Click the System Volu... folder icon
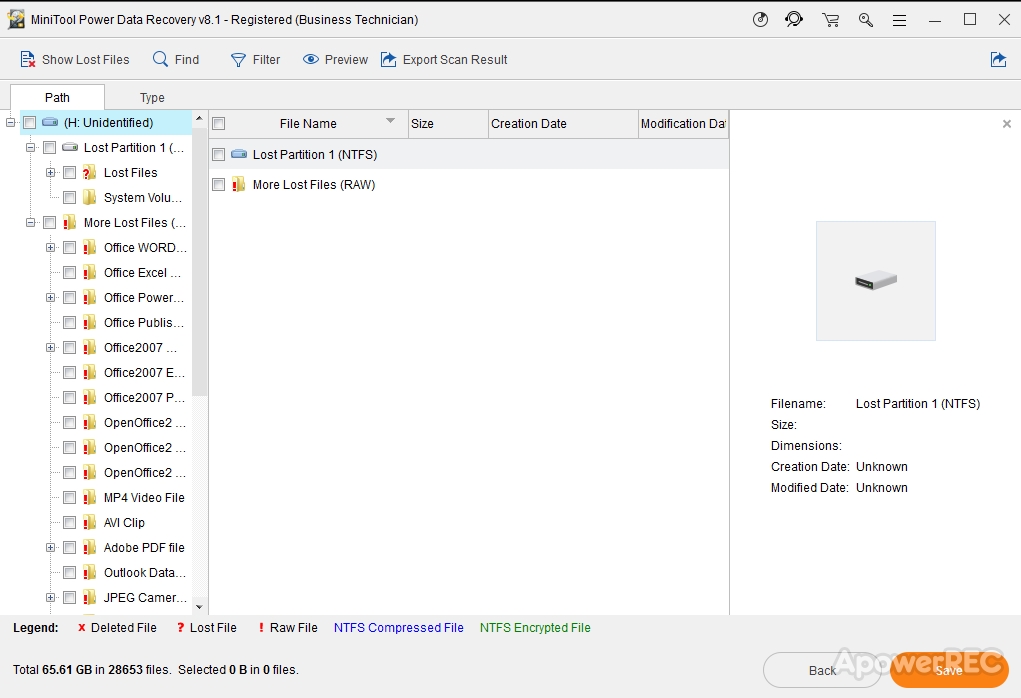 coord(89,197)
